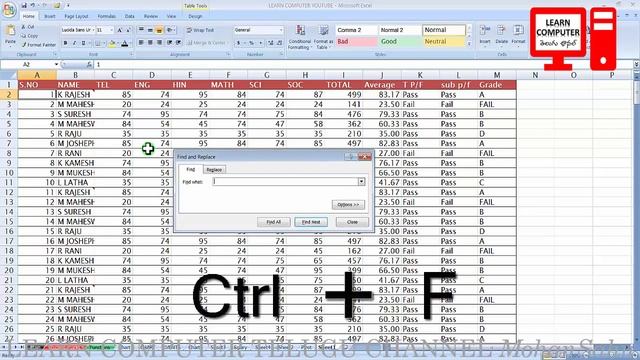The width and height of the screenshot is (640, 360).
Task: Open Conditional Formatting menu
Action: (300, 38)
